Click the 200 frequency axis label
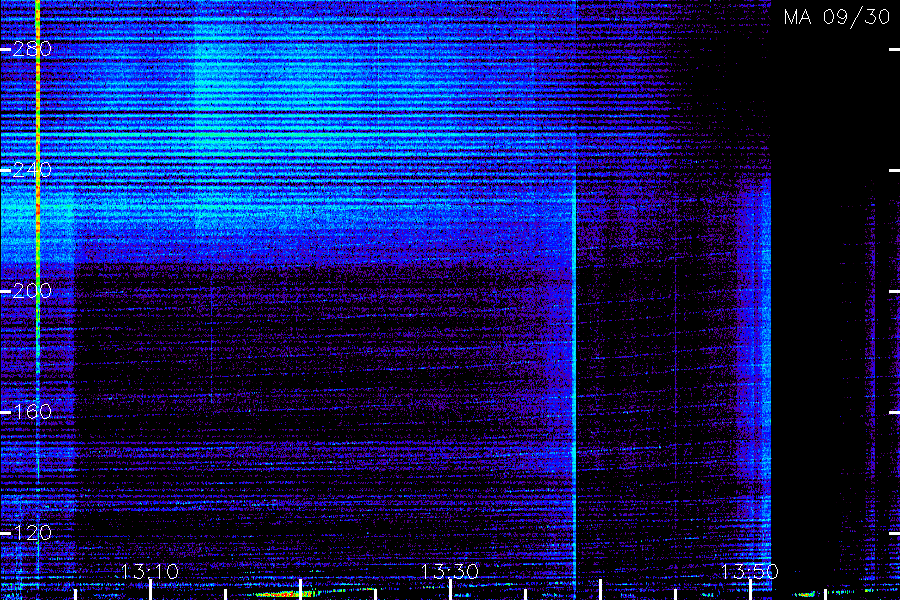Viewport: 900px width, 600px height. click(32, 291)
